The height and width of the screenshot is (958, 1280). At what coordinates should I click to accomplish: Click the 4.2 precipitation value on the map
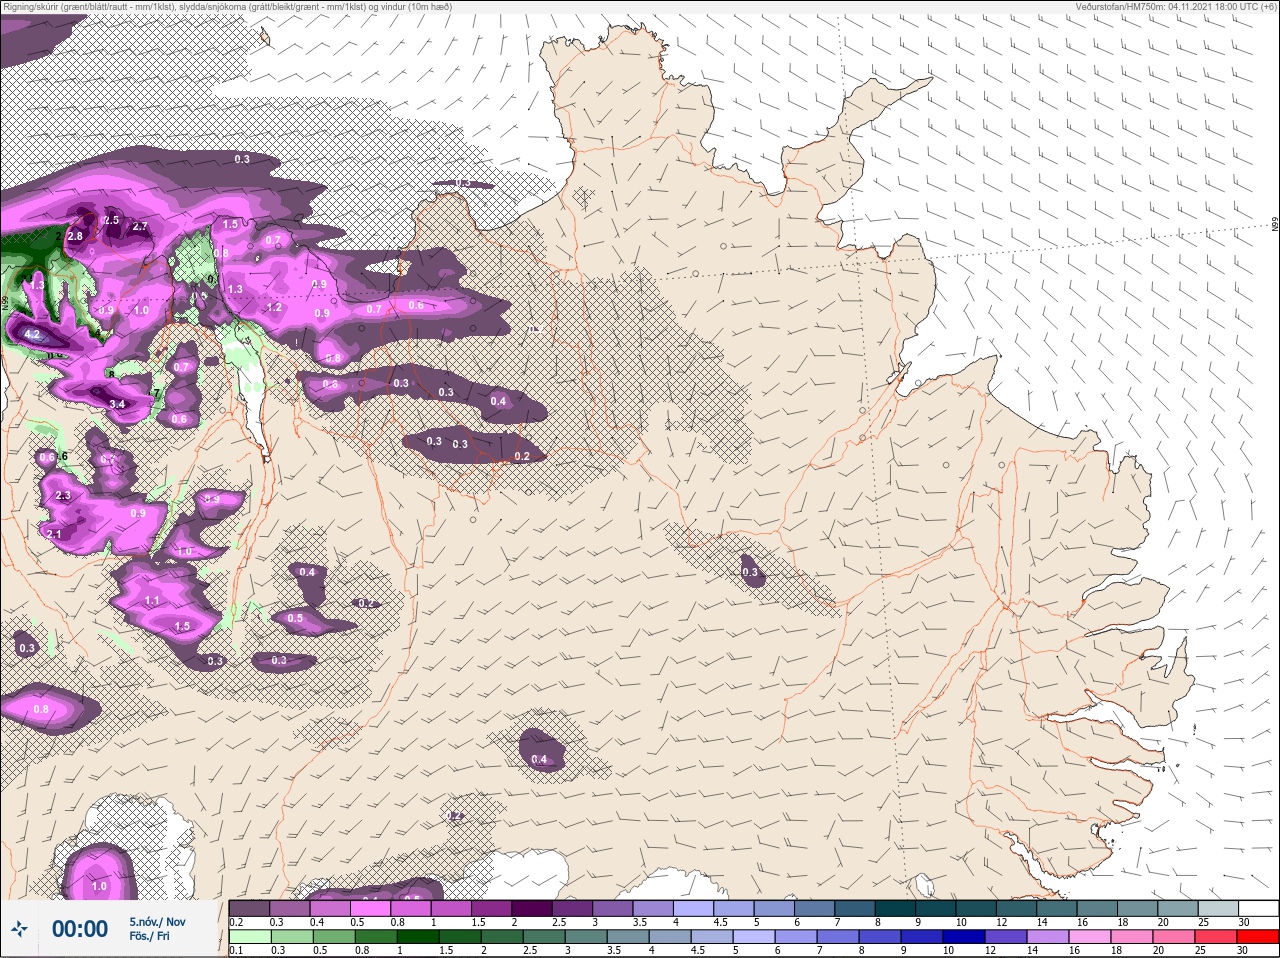coord(31,334)
